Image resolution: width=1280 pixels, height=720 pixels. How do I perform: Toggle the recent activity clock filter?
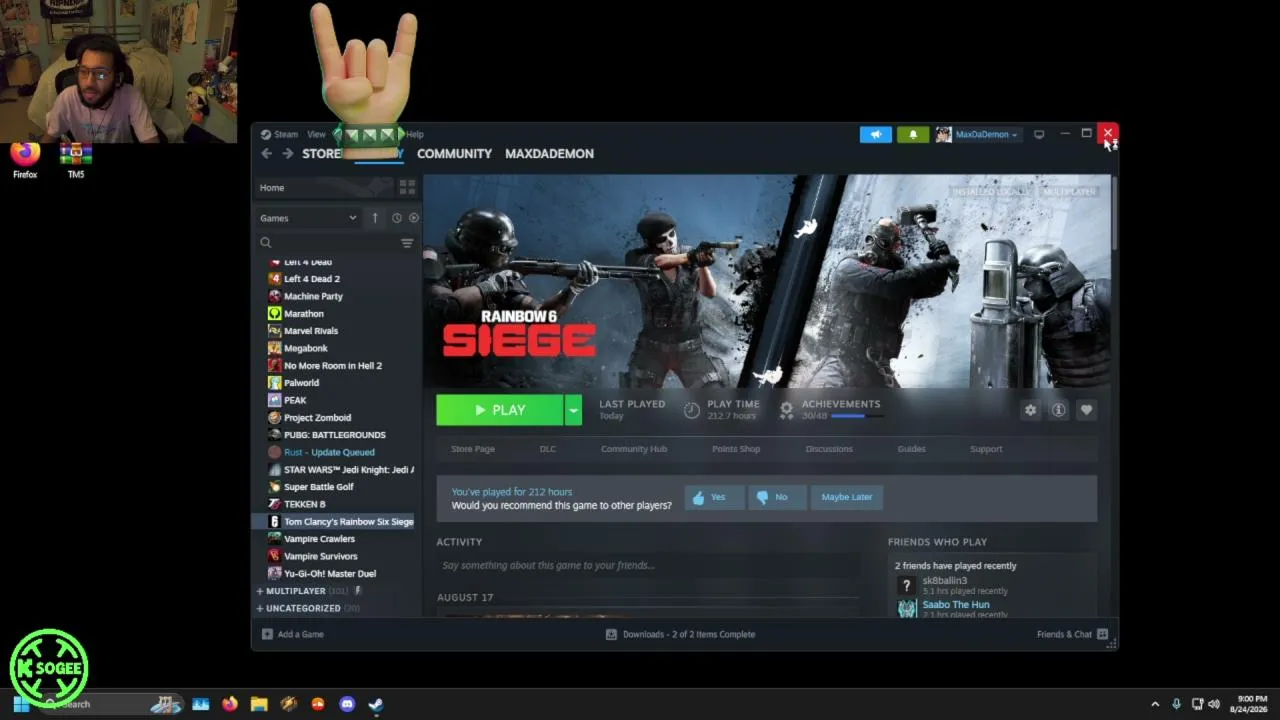click(x=397, y=218)
